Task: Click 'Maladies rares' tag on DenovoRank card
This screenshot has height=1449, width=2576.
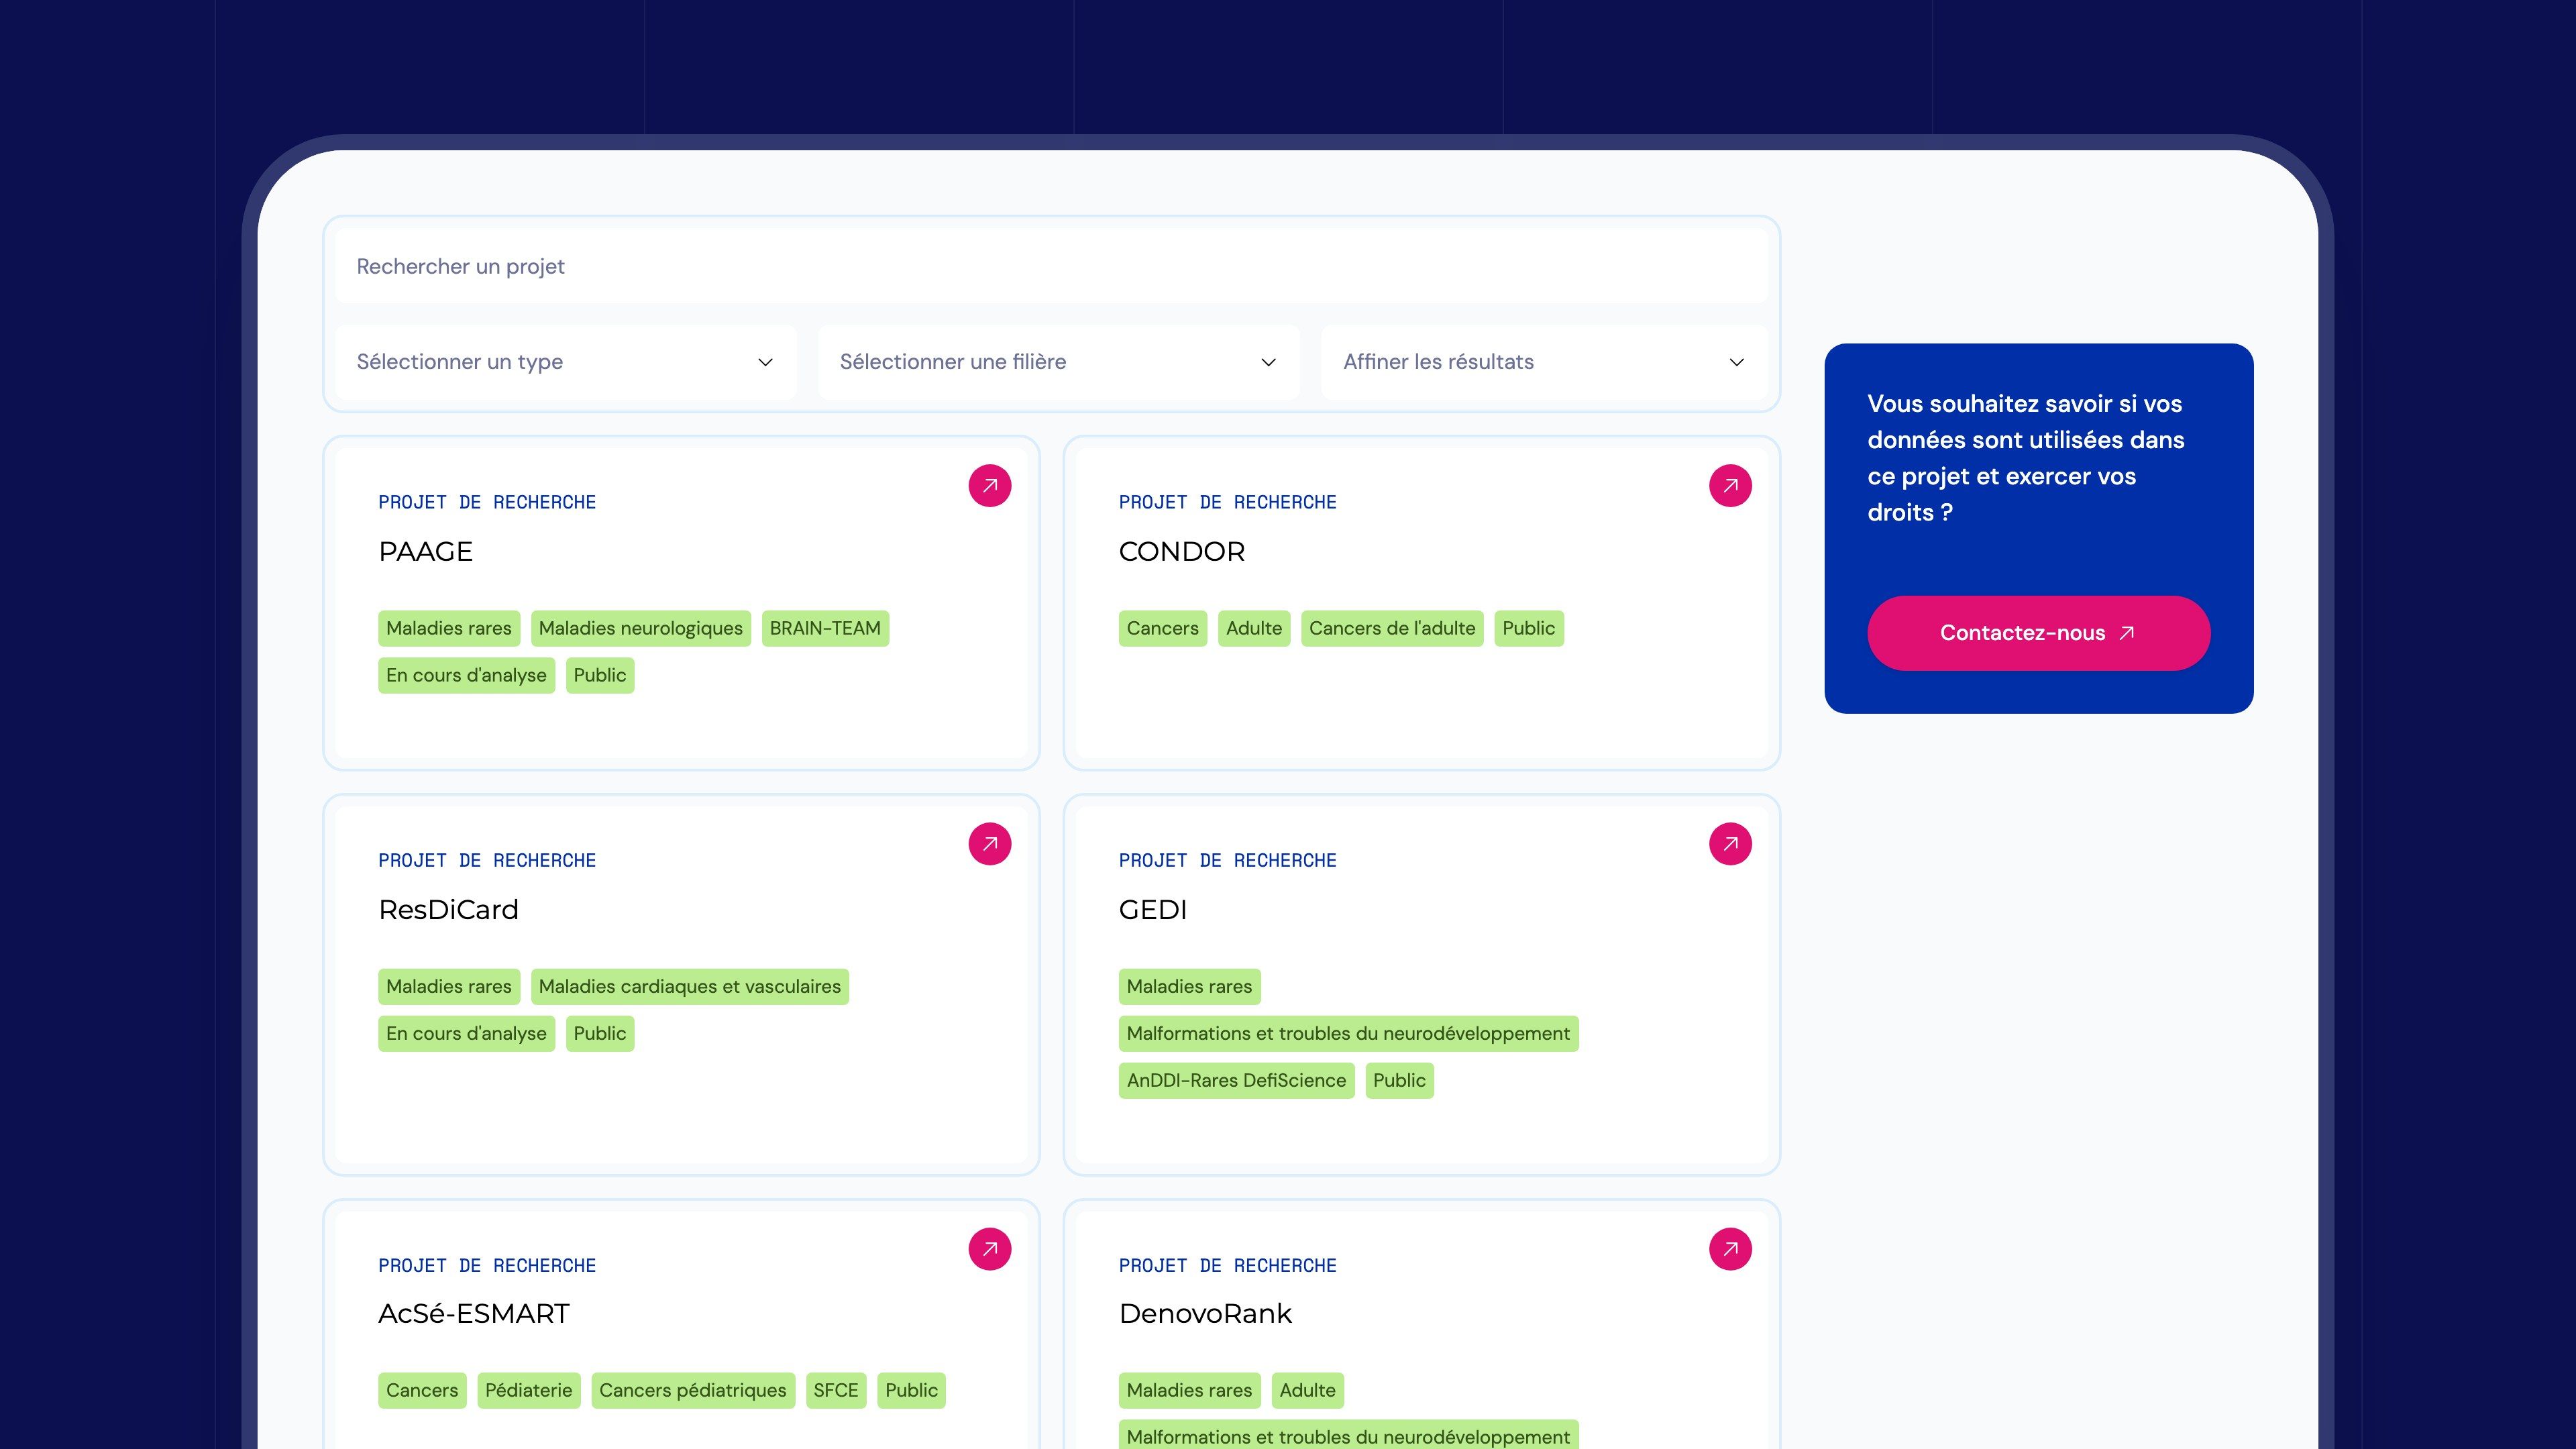Action: click(1189, 1390)
